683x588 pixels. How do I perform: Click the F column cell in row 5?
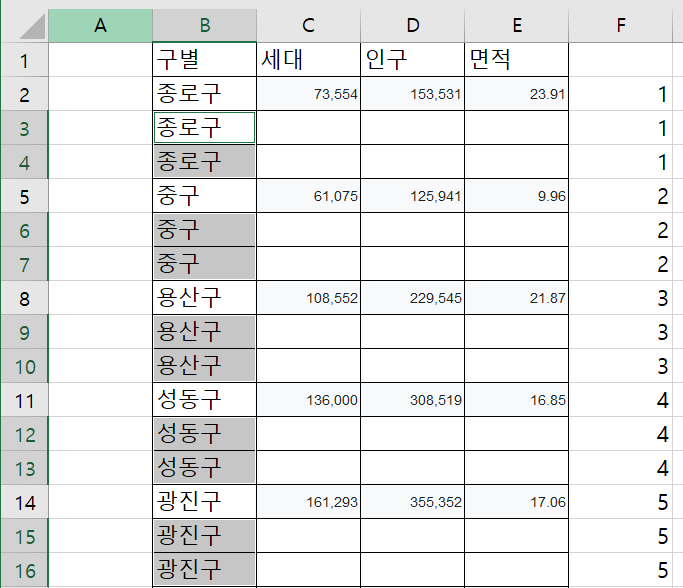coord(621,196)
